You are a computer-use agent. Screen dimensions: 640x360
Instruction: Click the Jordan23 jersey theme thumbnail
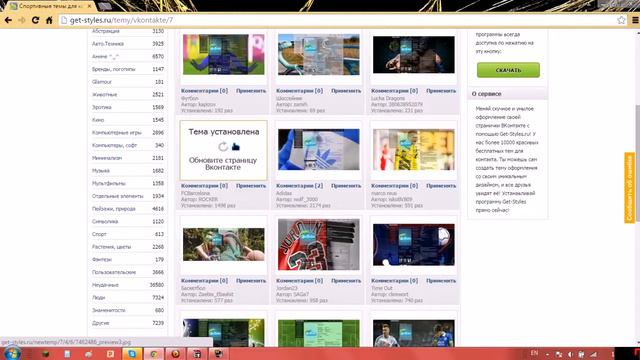(x=319, y=244)
